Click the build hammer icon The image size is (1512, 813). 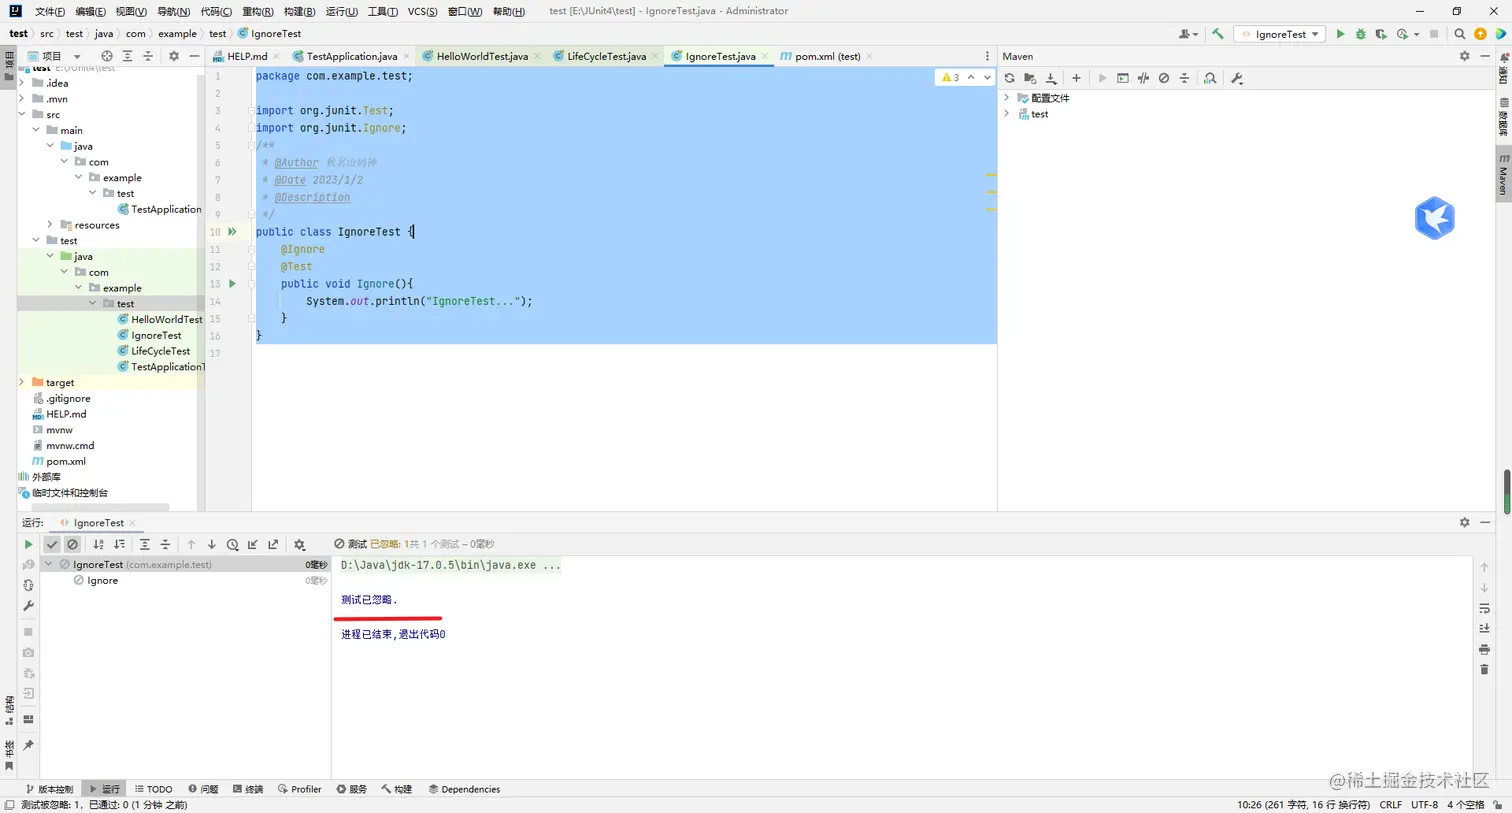coord(1217,34)
